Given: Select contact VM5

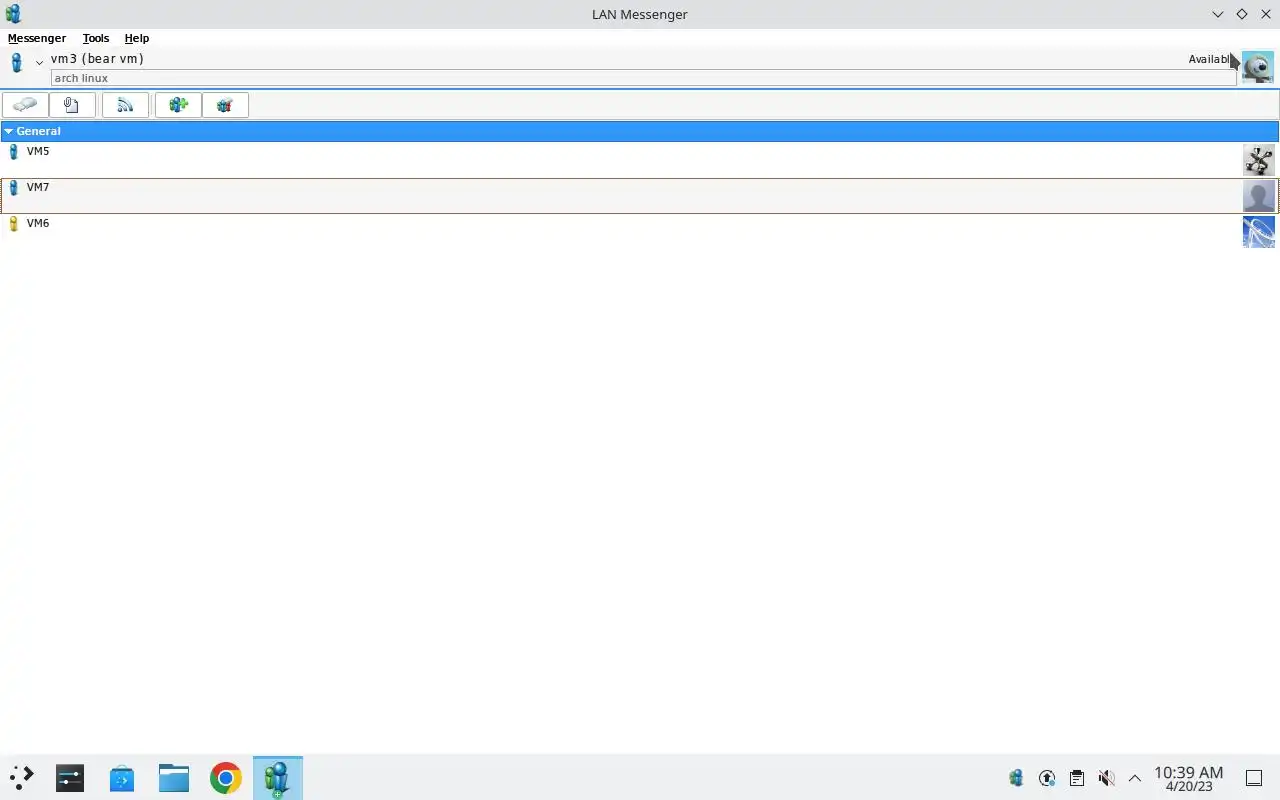Looking at the screenshot, I should [640, 160].
